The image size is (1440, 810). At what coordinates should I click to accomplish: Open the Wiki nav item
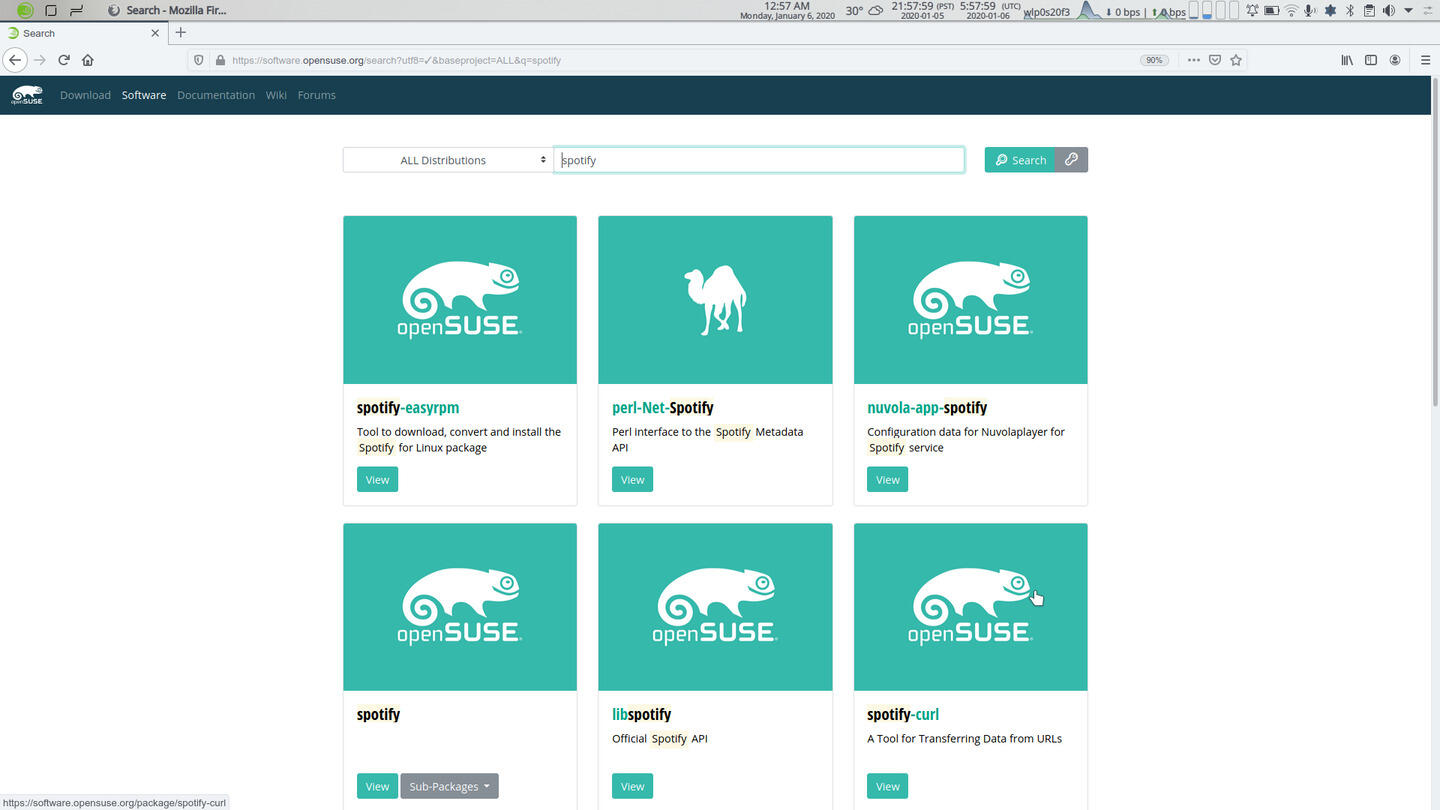[x=276, y=95]
